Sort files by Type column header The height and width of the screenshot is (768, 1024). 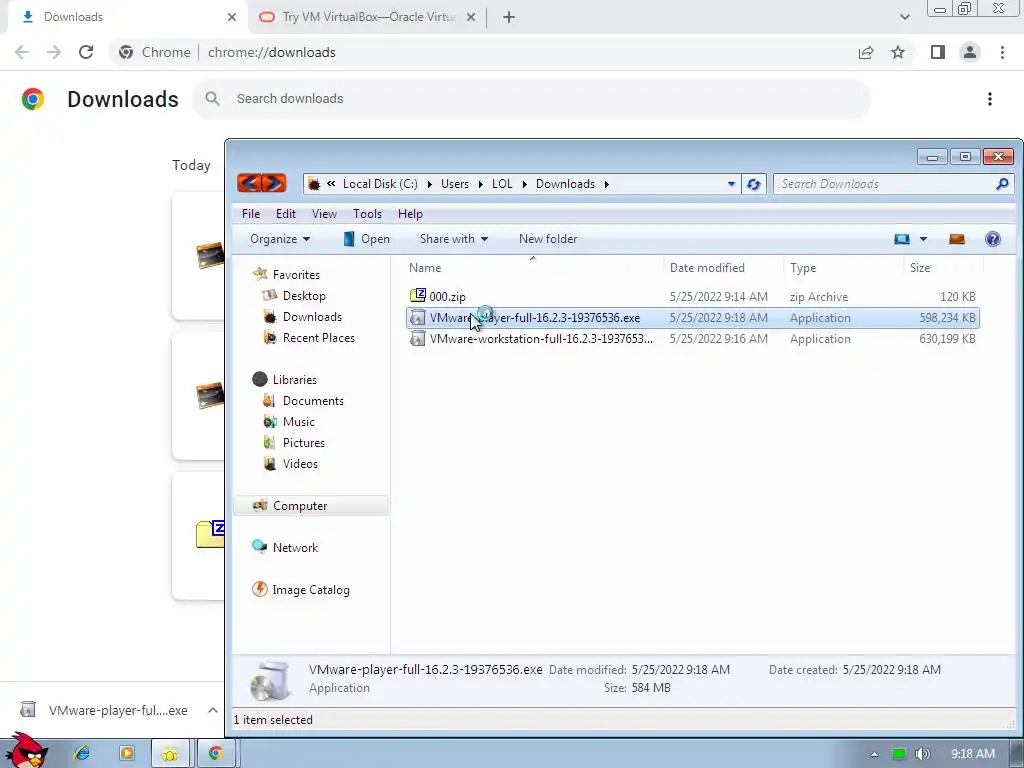pos(803,268)
